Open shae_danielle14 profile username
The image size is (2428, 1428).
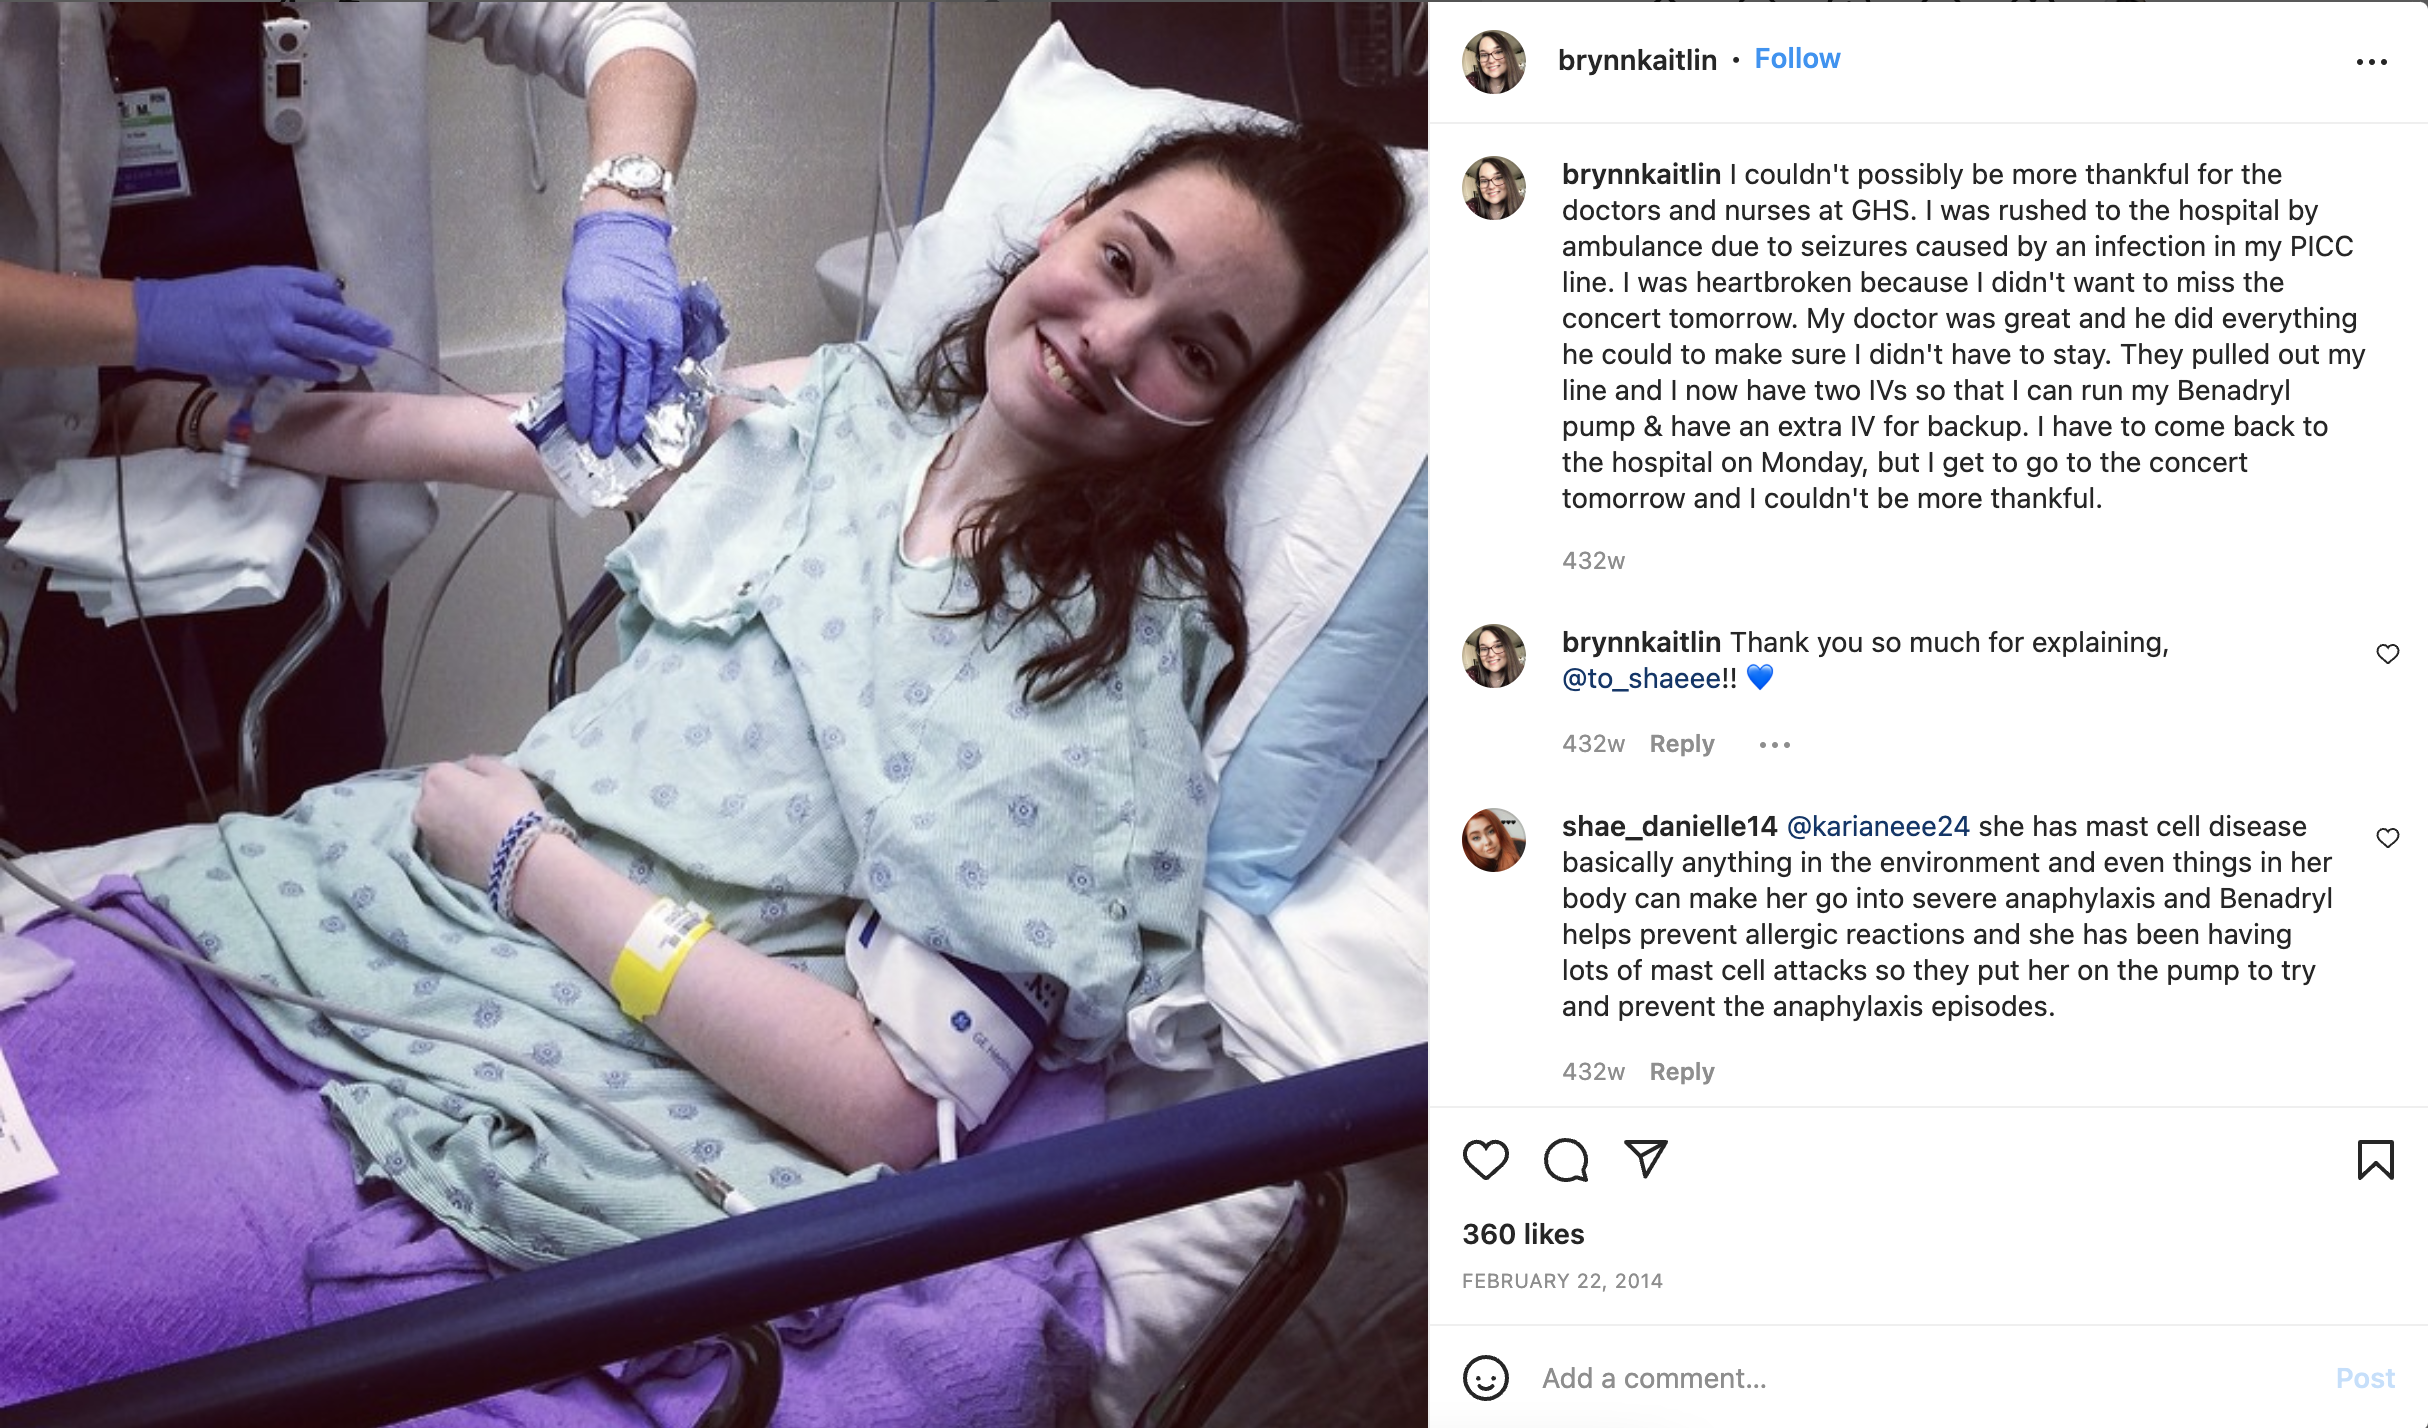[x=1669, y=826]
